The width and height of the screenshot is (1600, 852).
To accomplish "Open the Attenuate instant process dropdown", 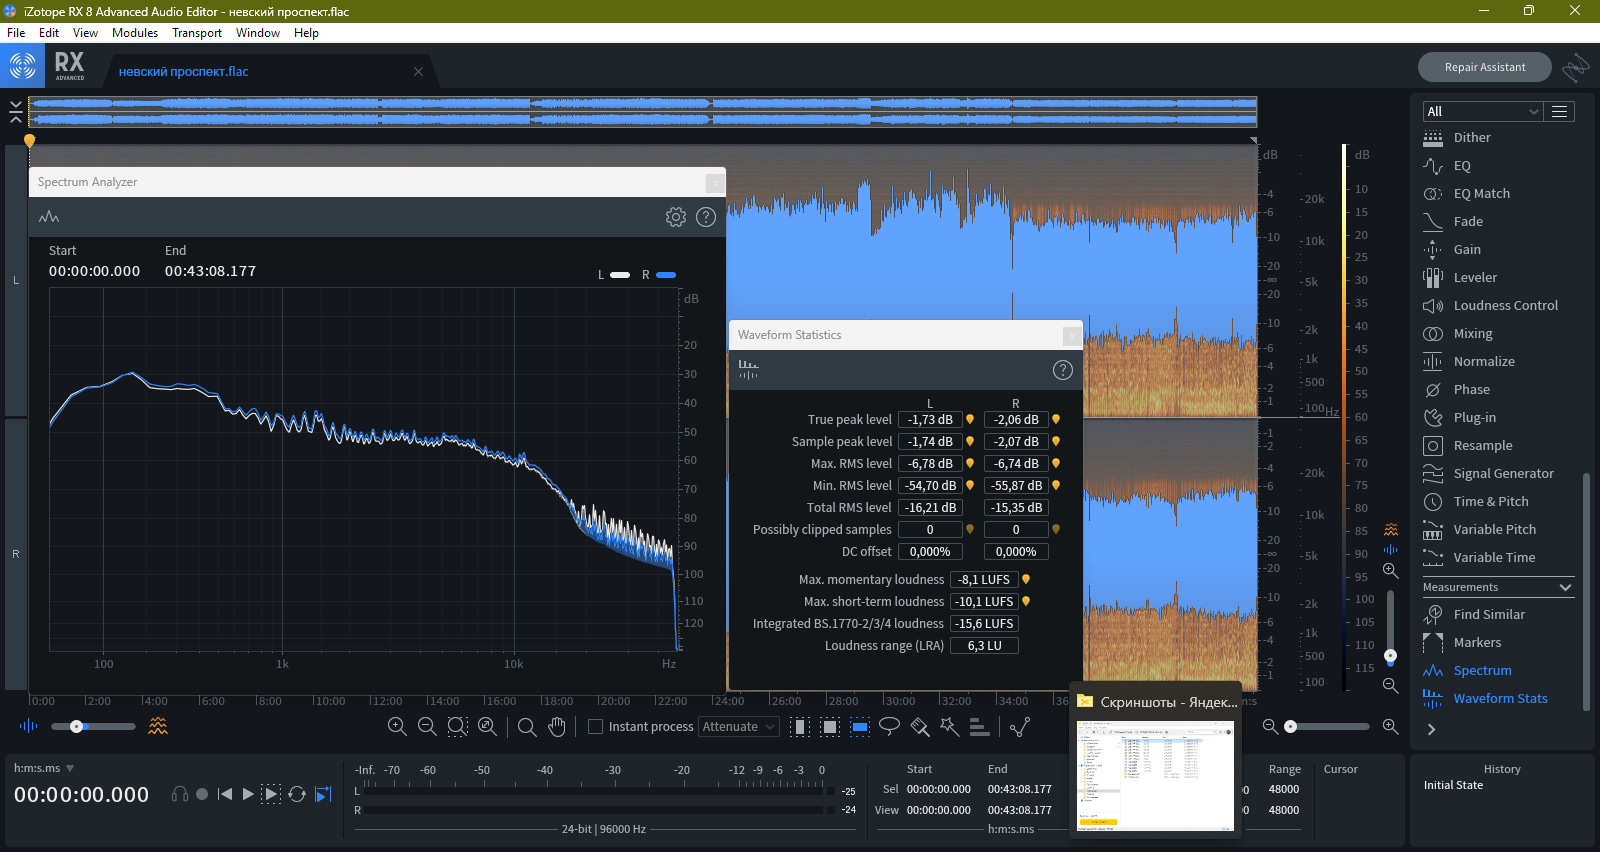I will coord(739,727).
